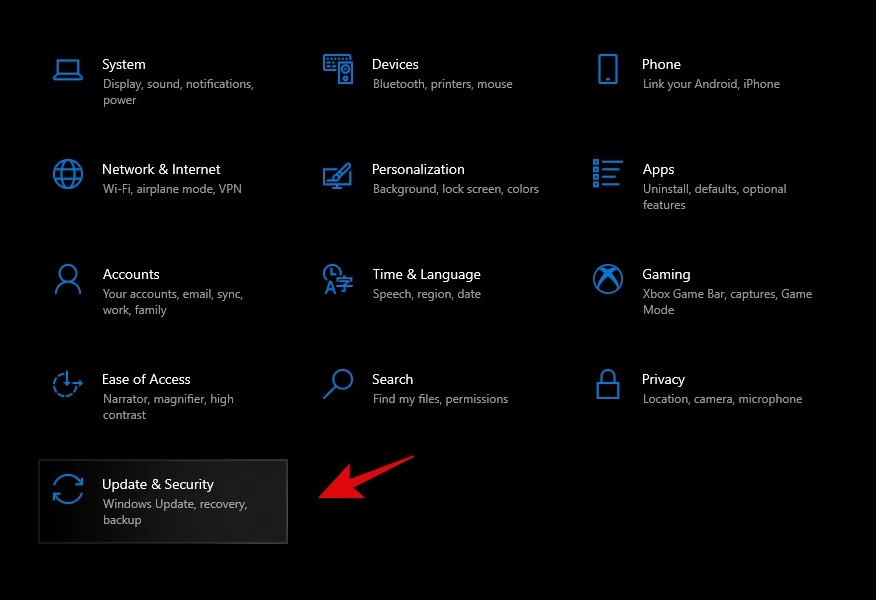Choose the Apps settings title
Screen dimensions: 876x600
(x=658, y=170)
